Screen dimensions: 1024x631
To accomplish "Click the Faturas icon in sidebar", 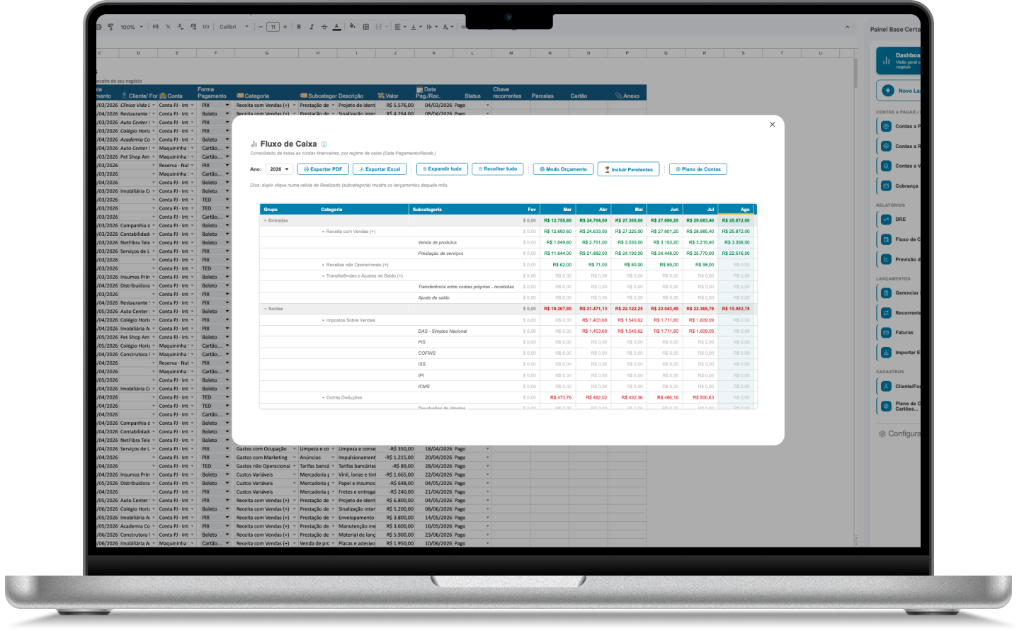I will click(x=886, y=332).
